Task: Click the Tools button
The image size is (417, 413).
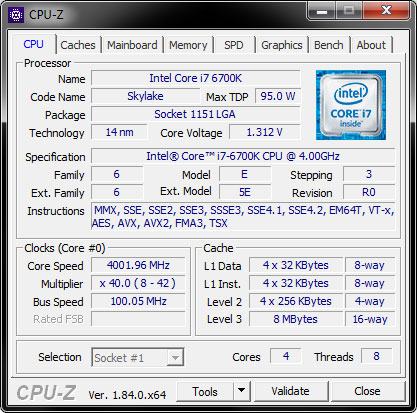Action: tap(205, 391)
